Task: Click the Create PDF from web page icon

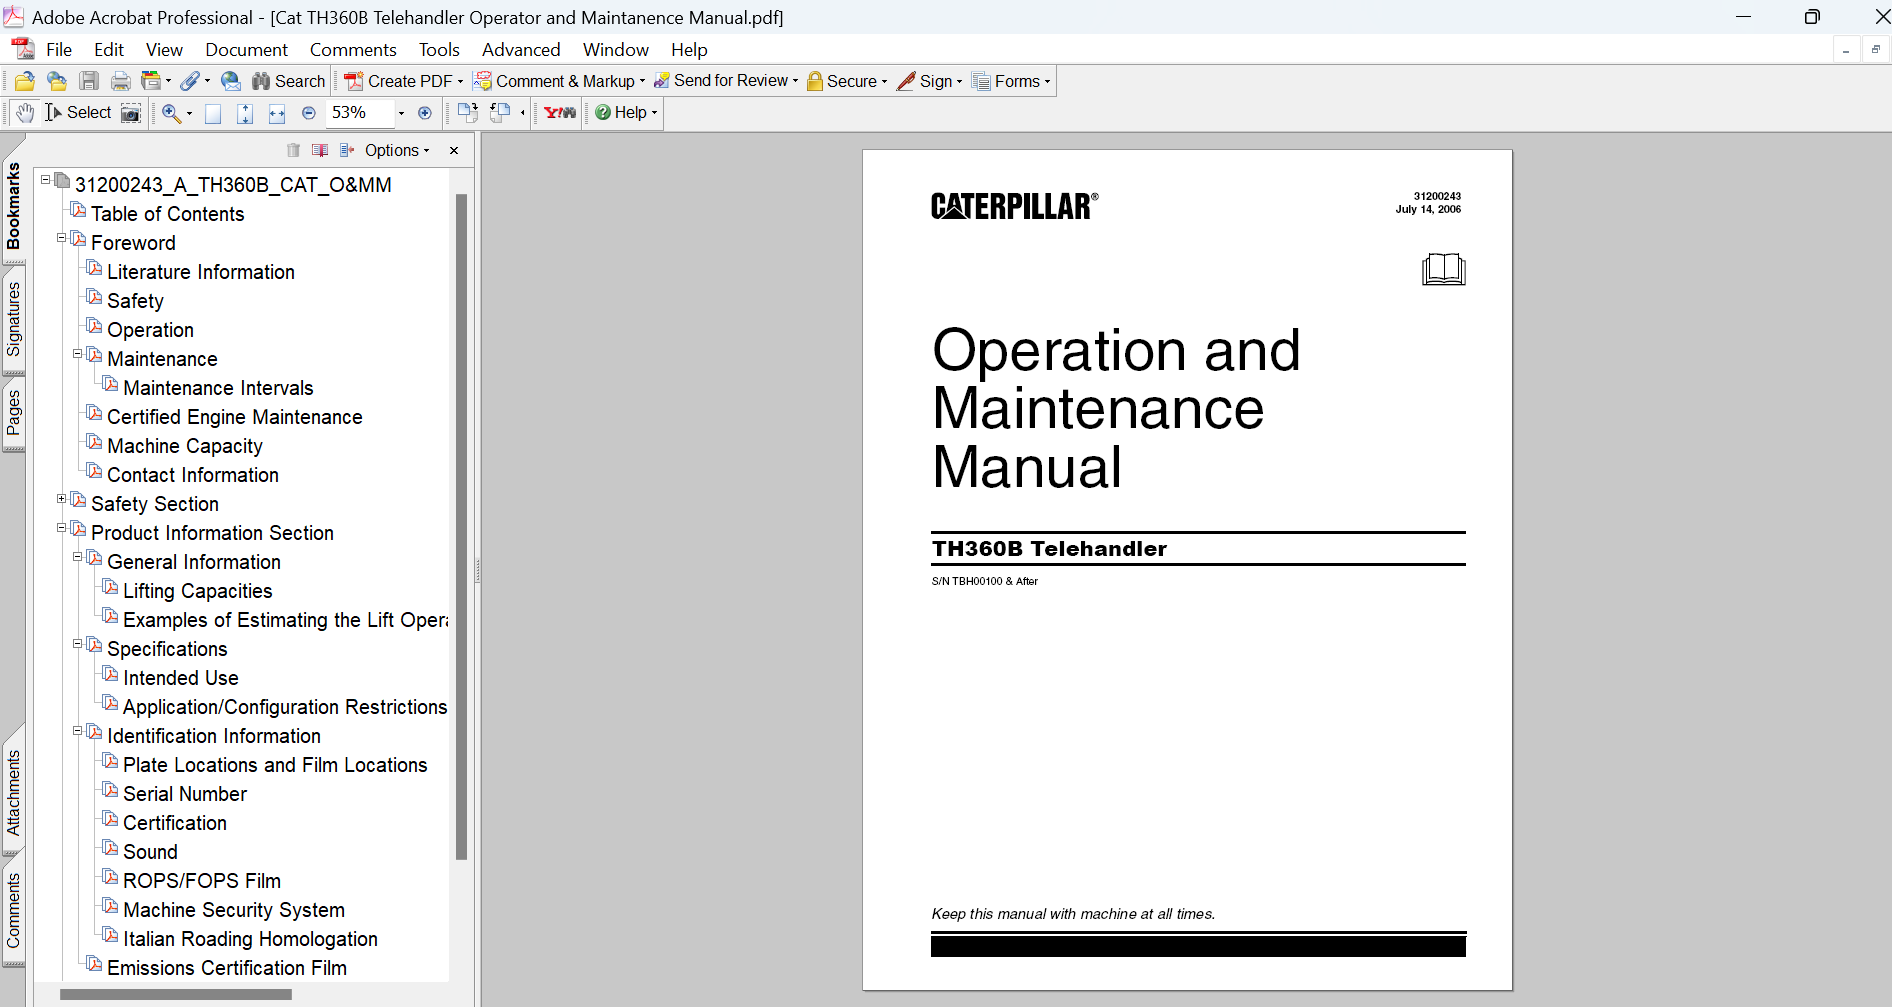Action: tap(57, 81)
